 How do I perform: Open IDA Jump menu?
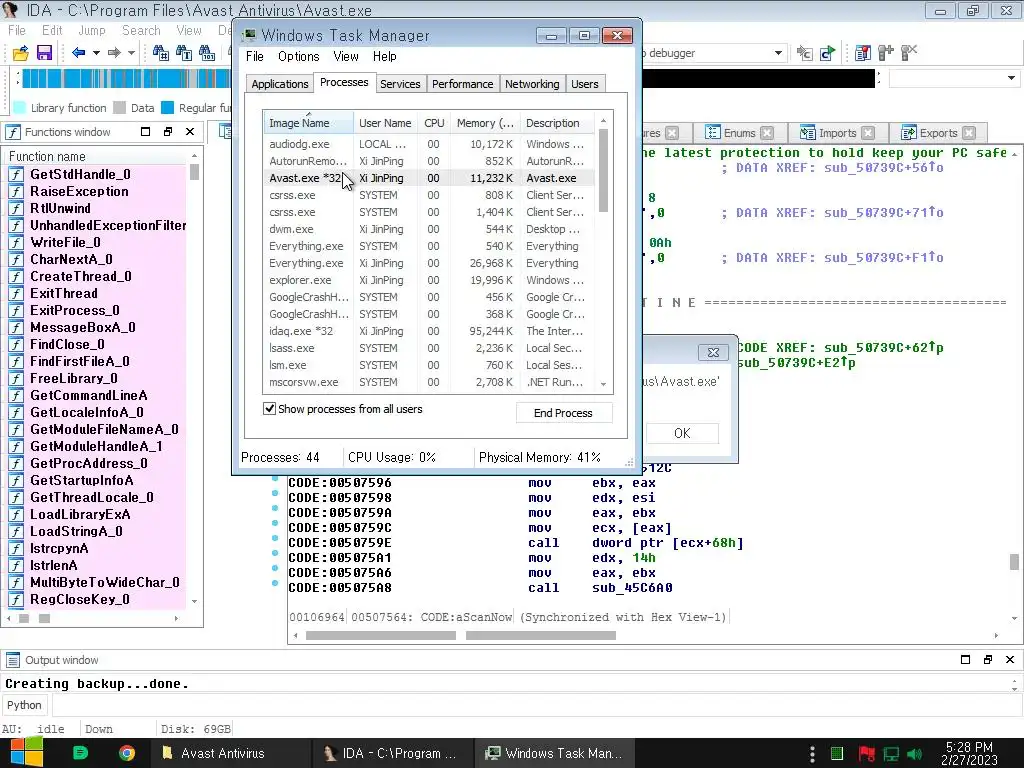click(x=92, y=31)
